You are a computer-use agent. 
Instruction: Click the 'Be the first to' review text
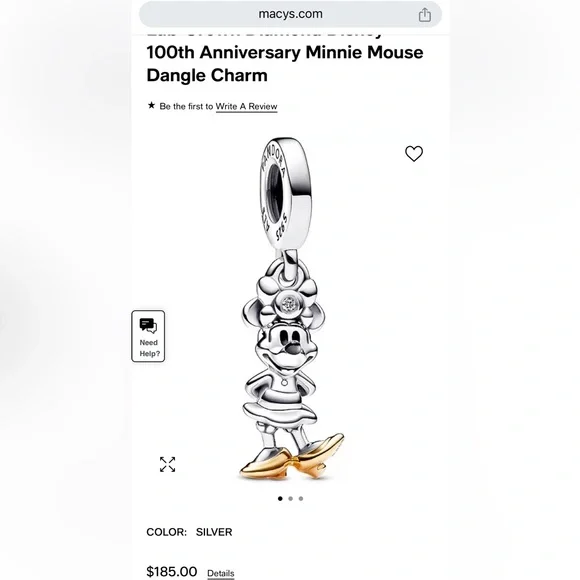pyautogui.click(x=186, y=107)
